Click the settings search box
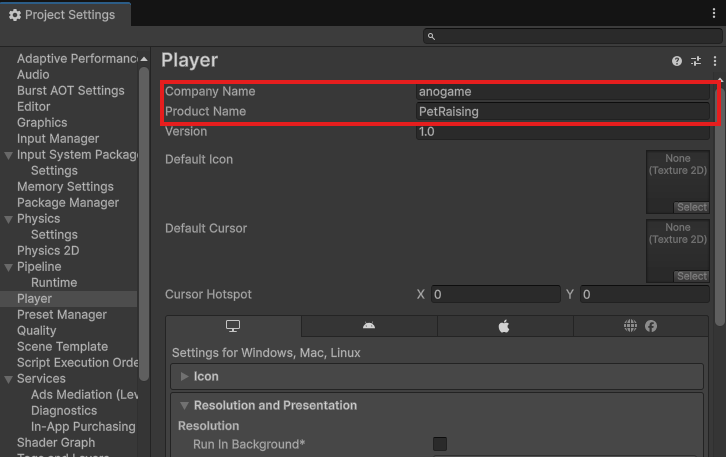Viewport: 726px width, 457px height. point(573,36)
